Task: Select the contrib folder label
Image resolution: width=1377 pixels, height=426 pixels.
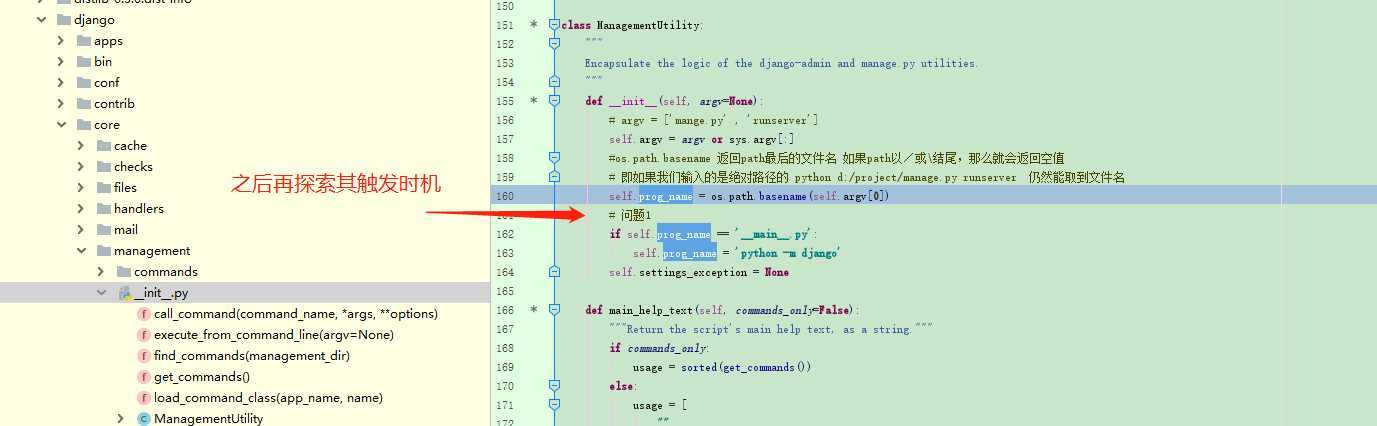Action: tap(114, 103)
